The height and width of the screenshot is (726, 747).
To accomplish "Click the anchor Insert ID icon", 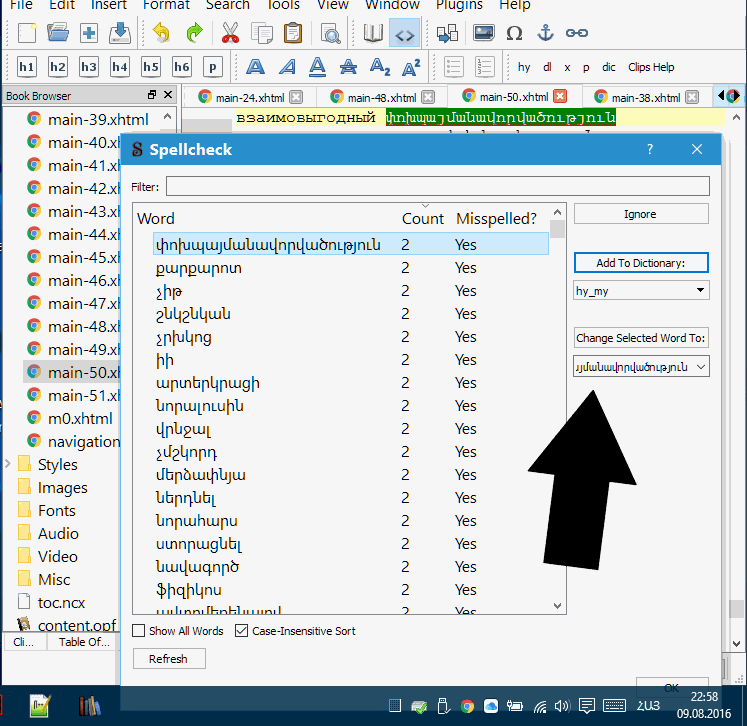I will pos(545,33).
